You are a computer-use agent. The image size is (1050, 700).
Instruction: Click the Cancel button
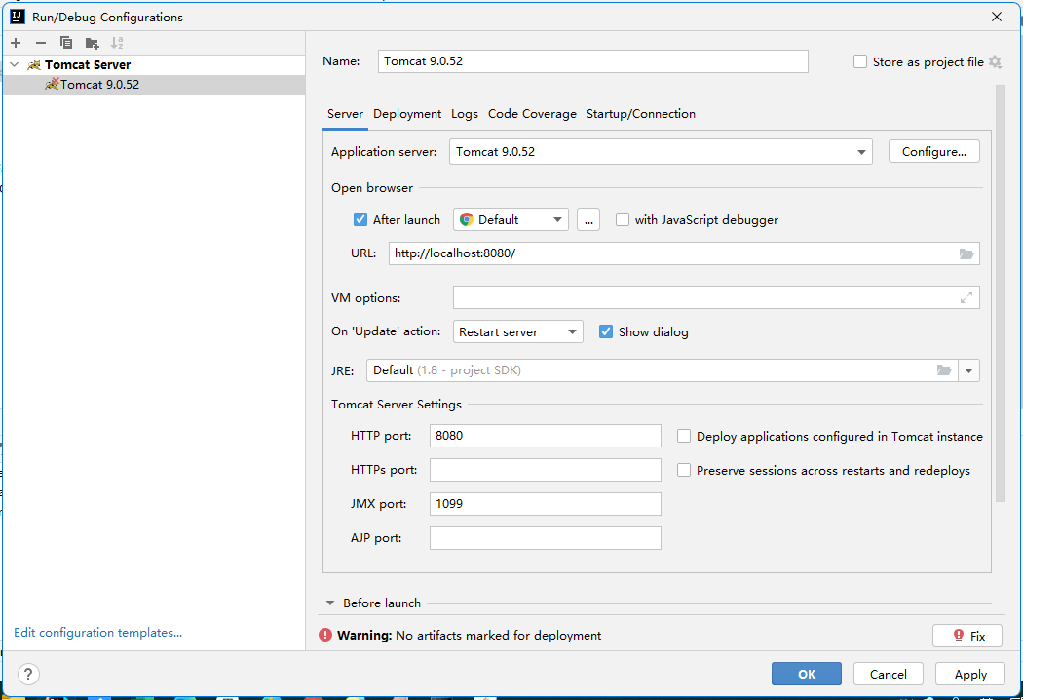888,674
